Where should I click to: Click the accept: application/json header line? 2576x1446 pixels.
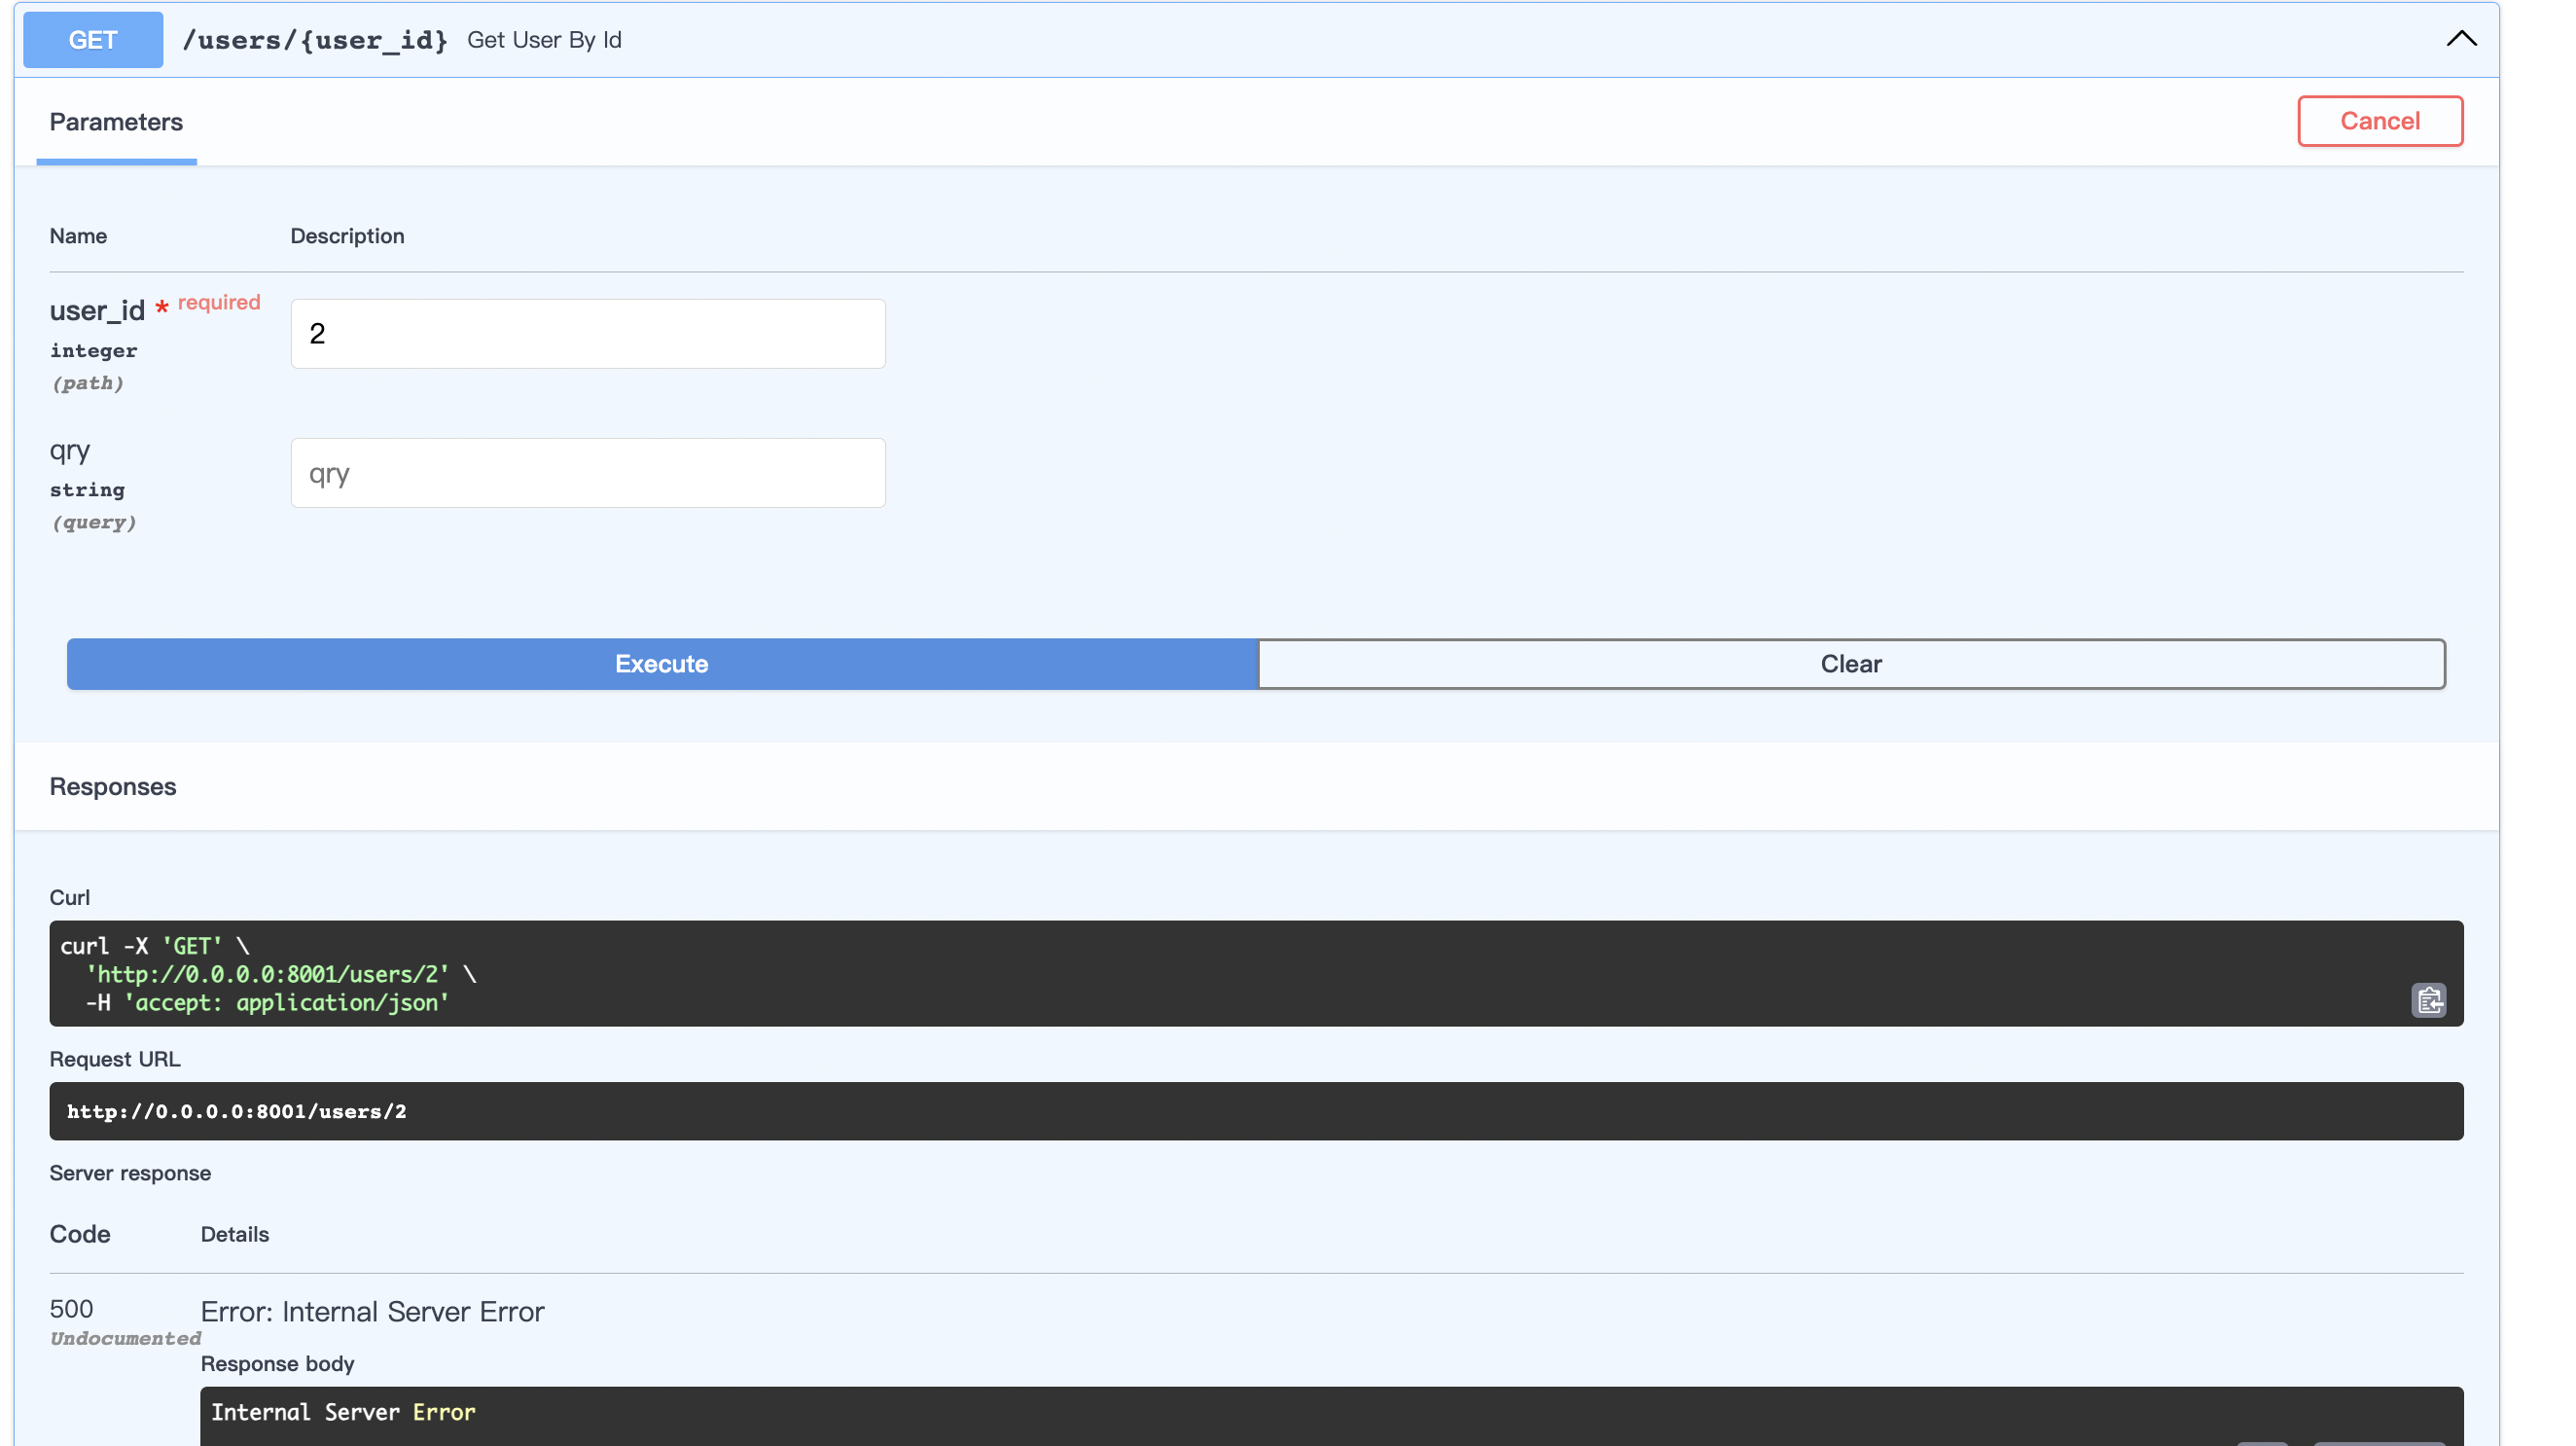pos(286,1003)
